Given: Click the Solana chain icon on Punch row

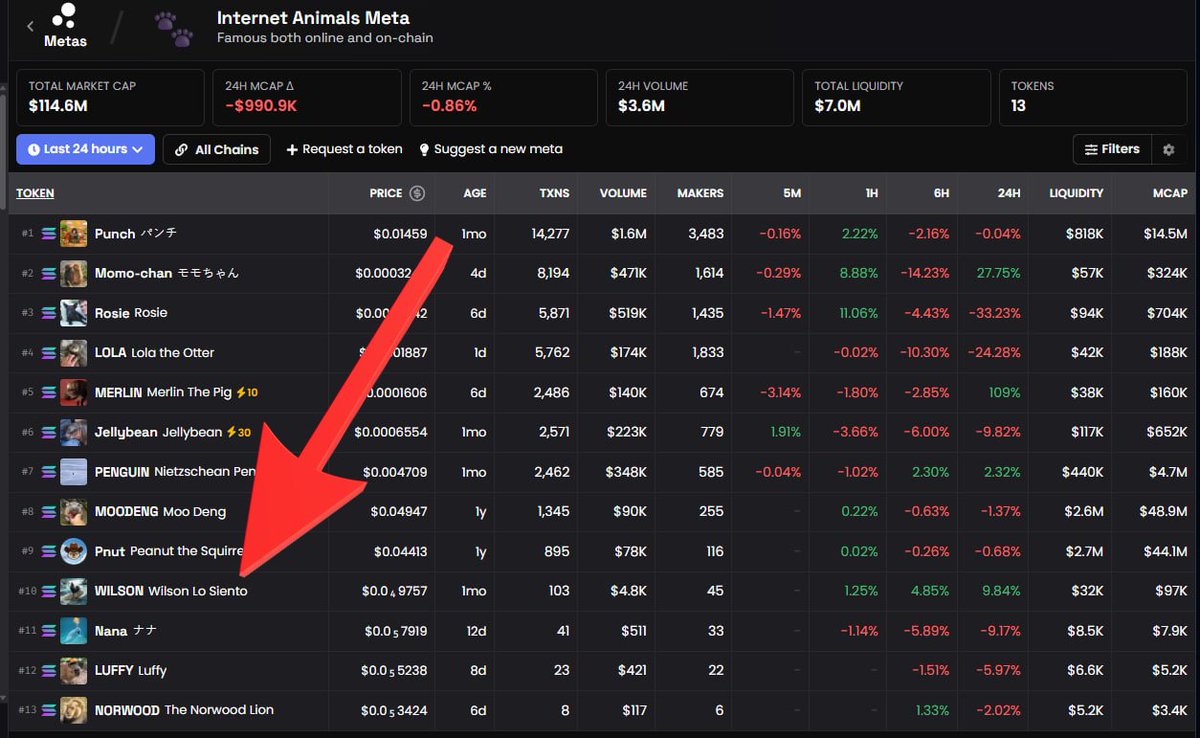Looking at the screenshot, I should (x=48, y=233).
